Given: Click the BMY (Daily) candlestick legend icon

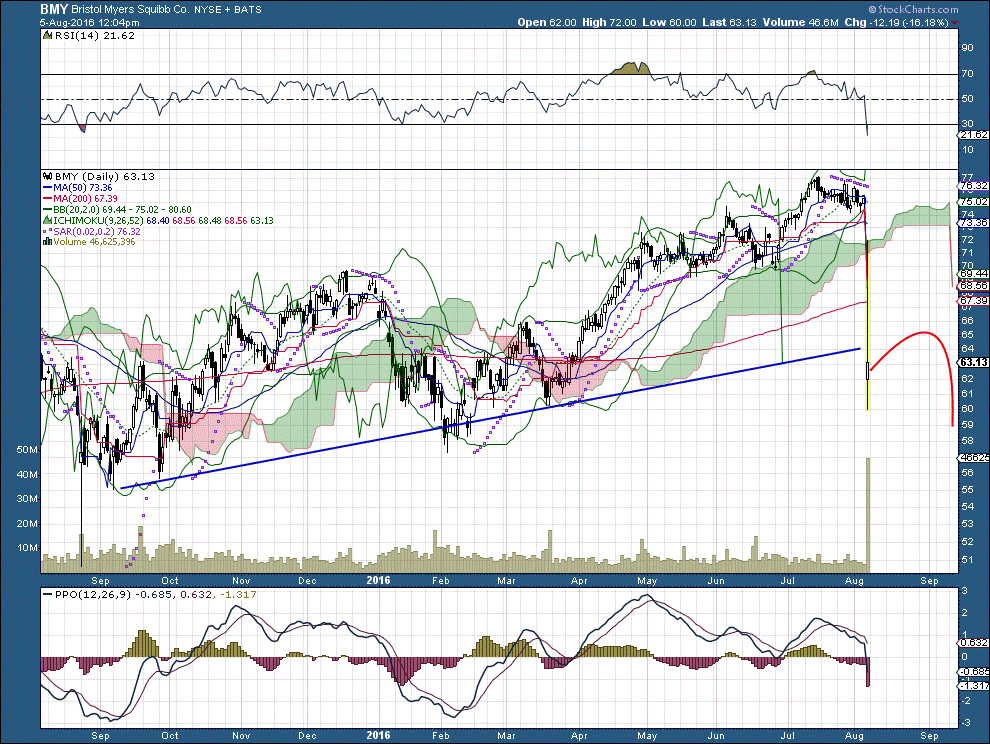Looking at the screenshot, I should (47, 177).
